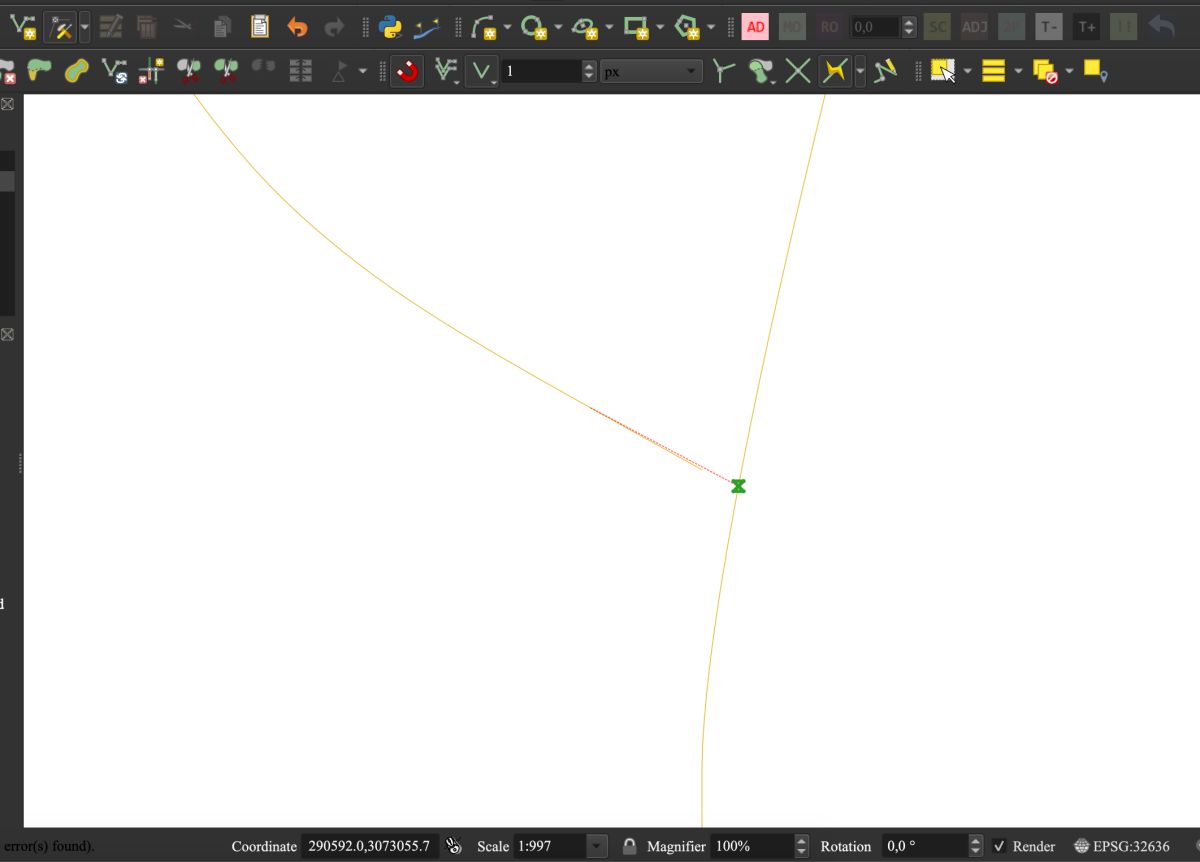Select the Split Features scissors tool
This screenshot has width=1200, height=862.
(188, 71)
